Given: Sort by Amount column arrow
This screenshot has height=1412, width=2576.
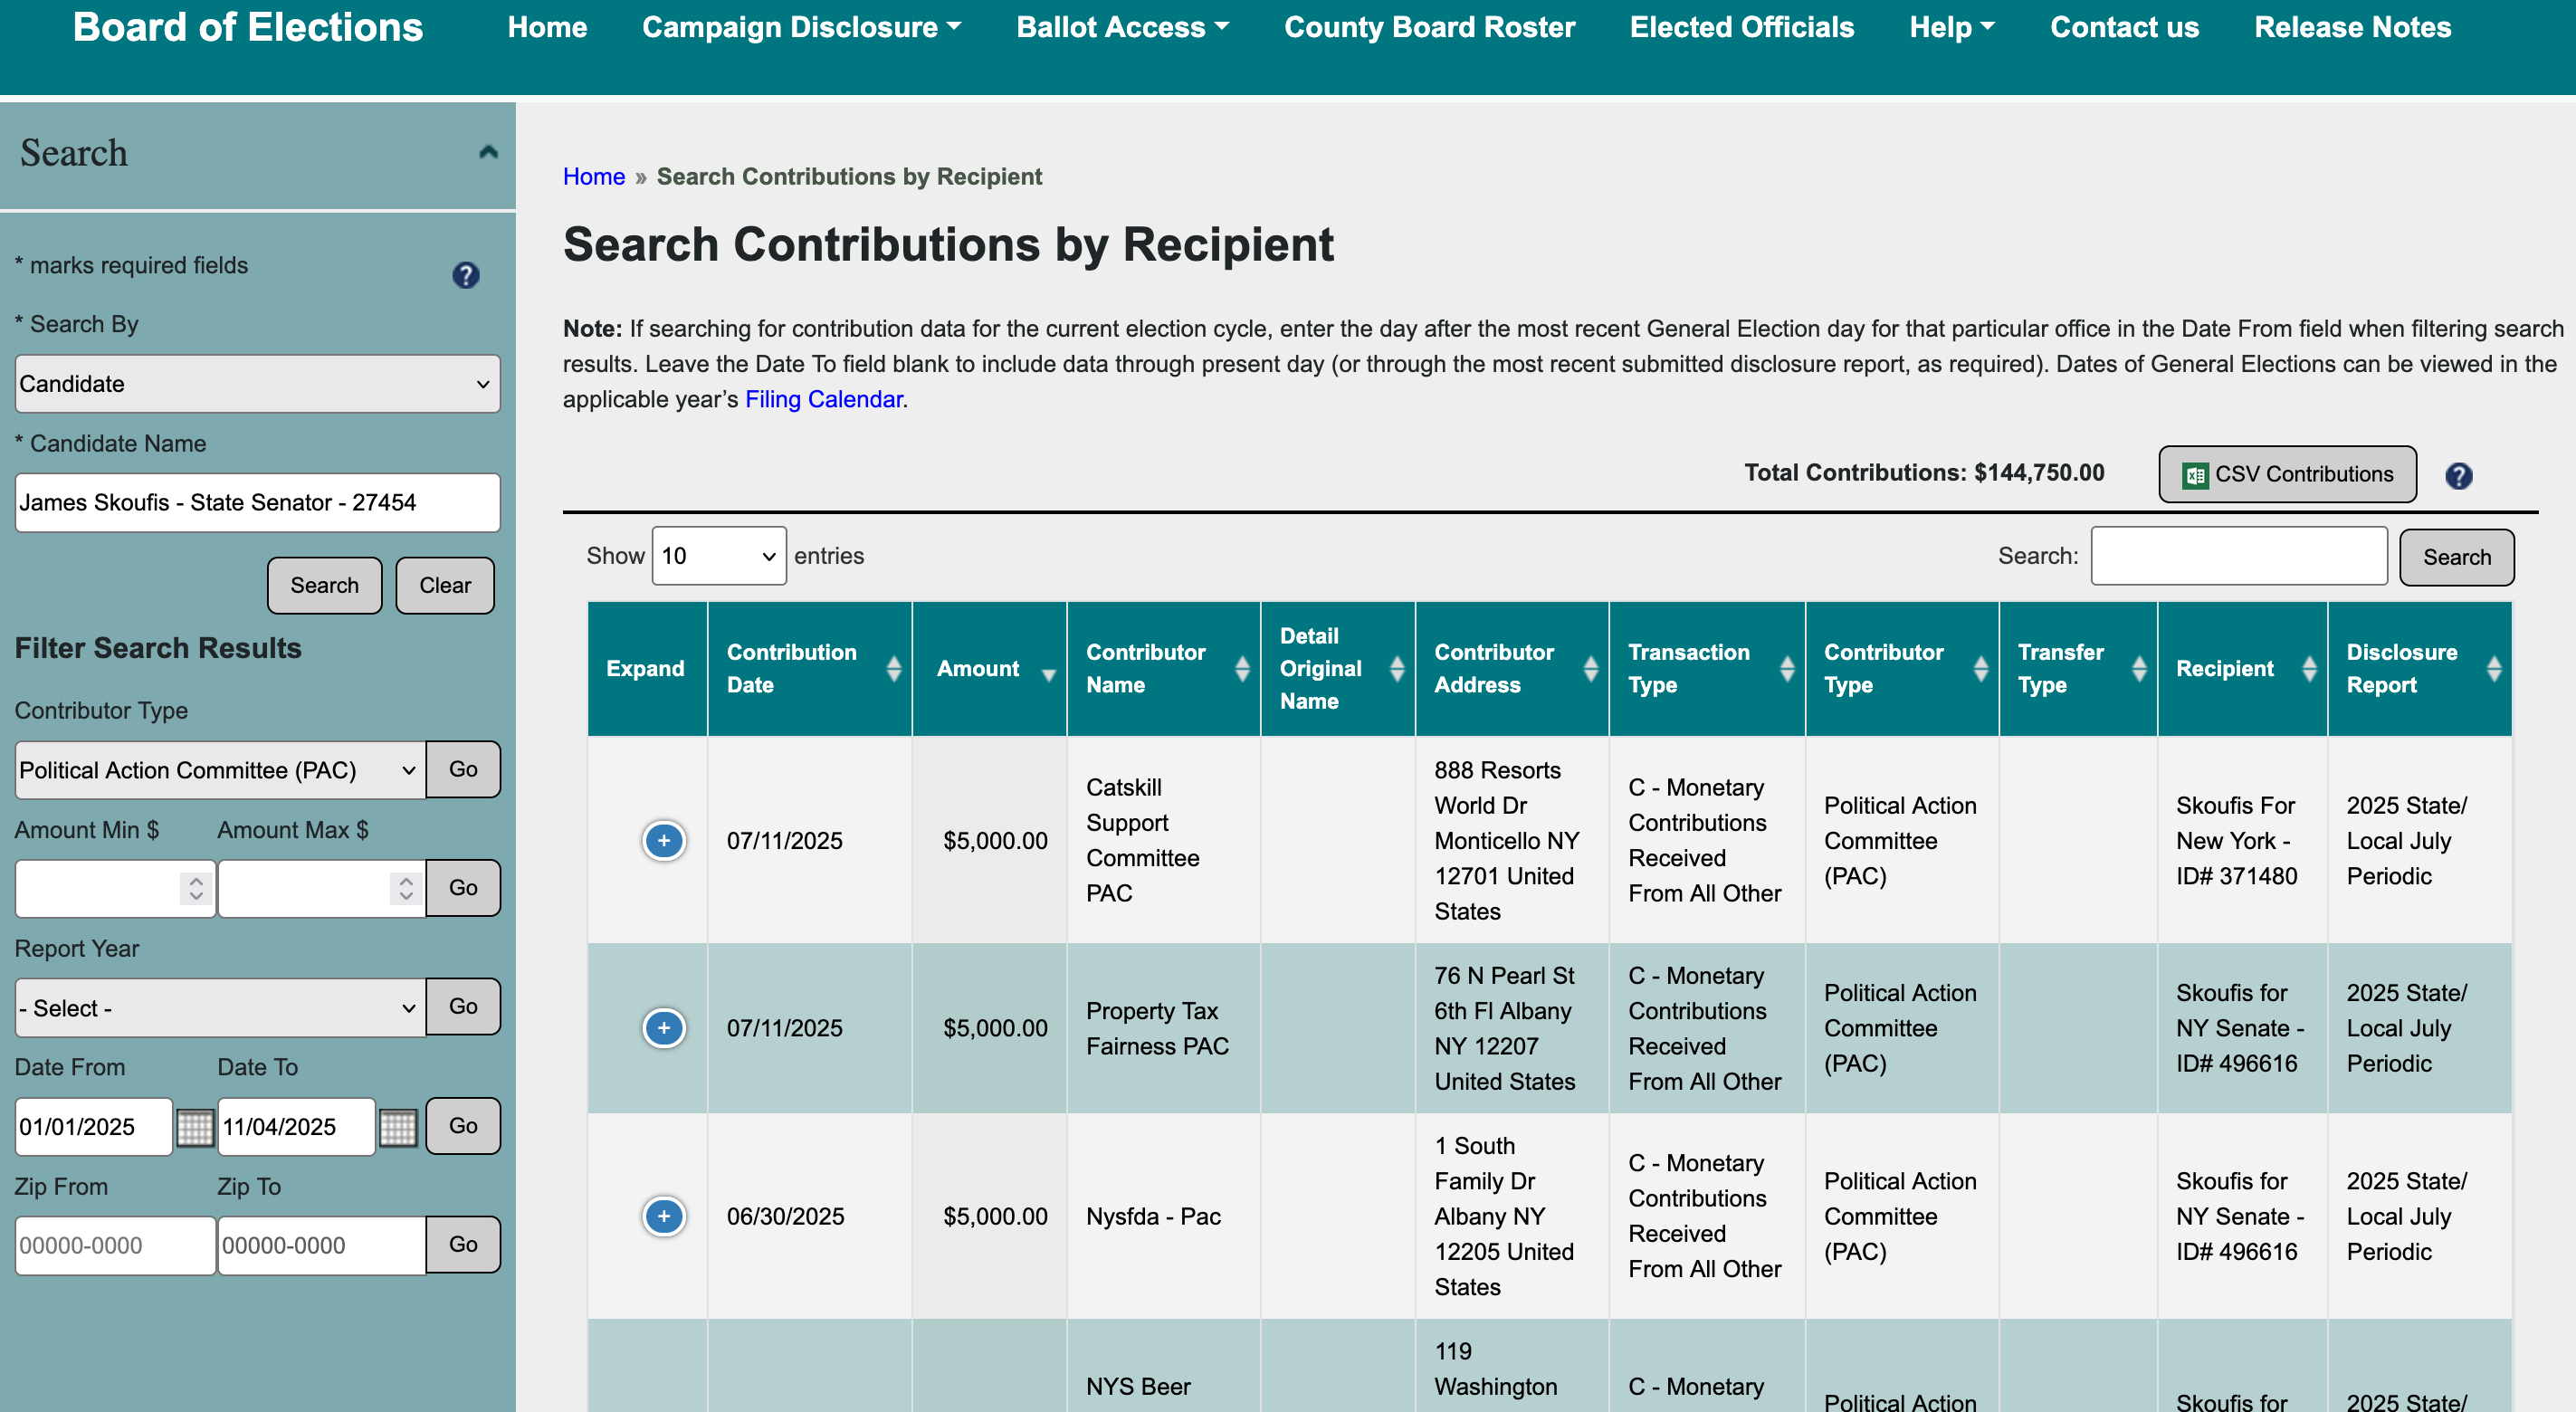Looking at the screenshot, I should [1048, 674].
